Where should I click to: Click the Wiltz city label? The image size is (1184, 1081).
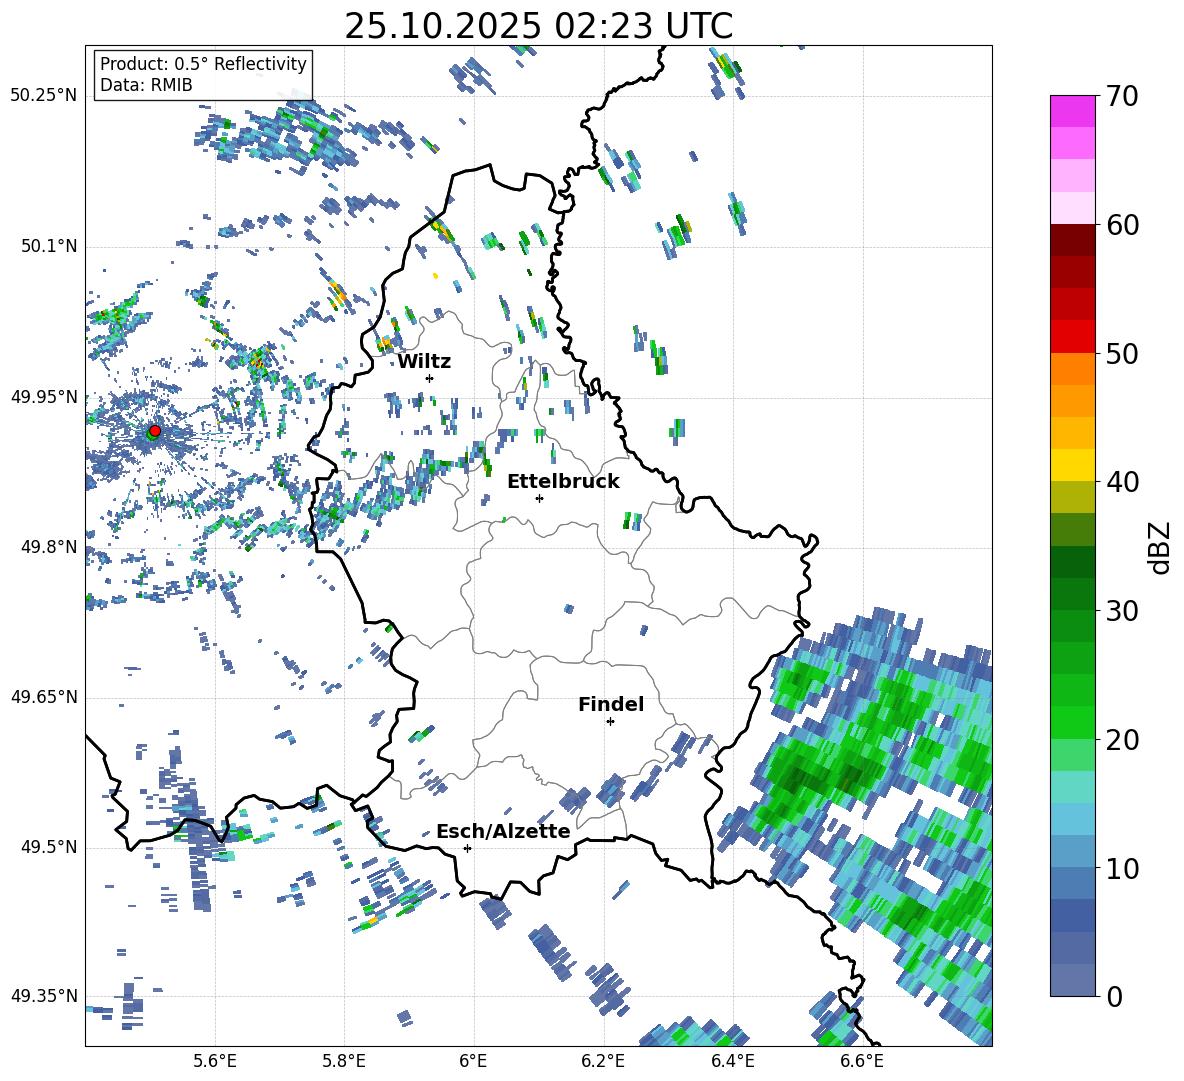click(x=424, y=362)
